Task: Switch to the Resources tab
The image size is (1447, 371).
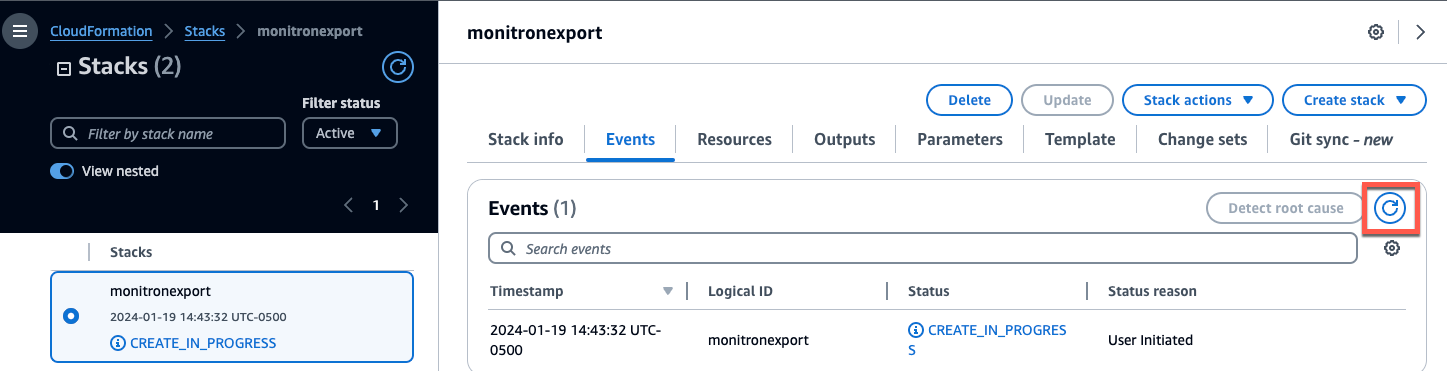Action: point(734,139)
